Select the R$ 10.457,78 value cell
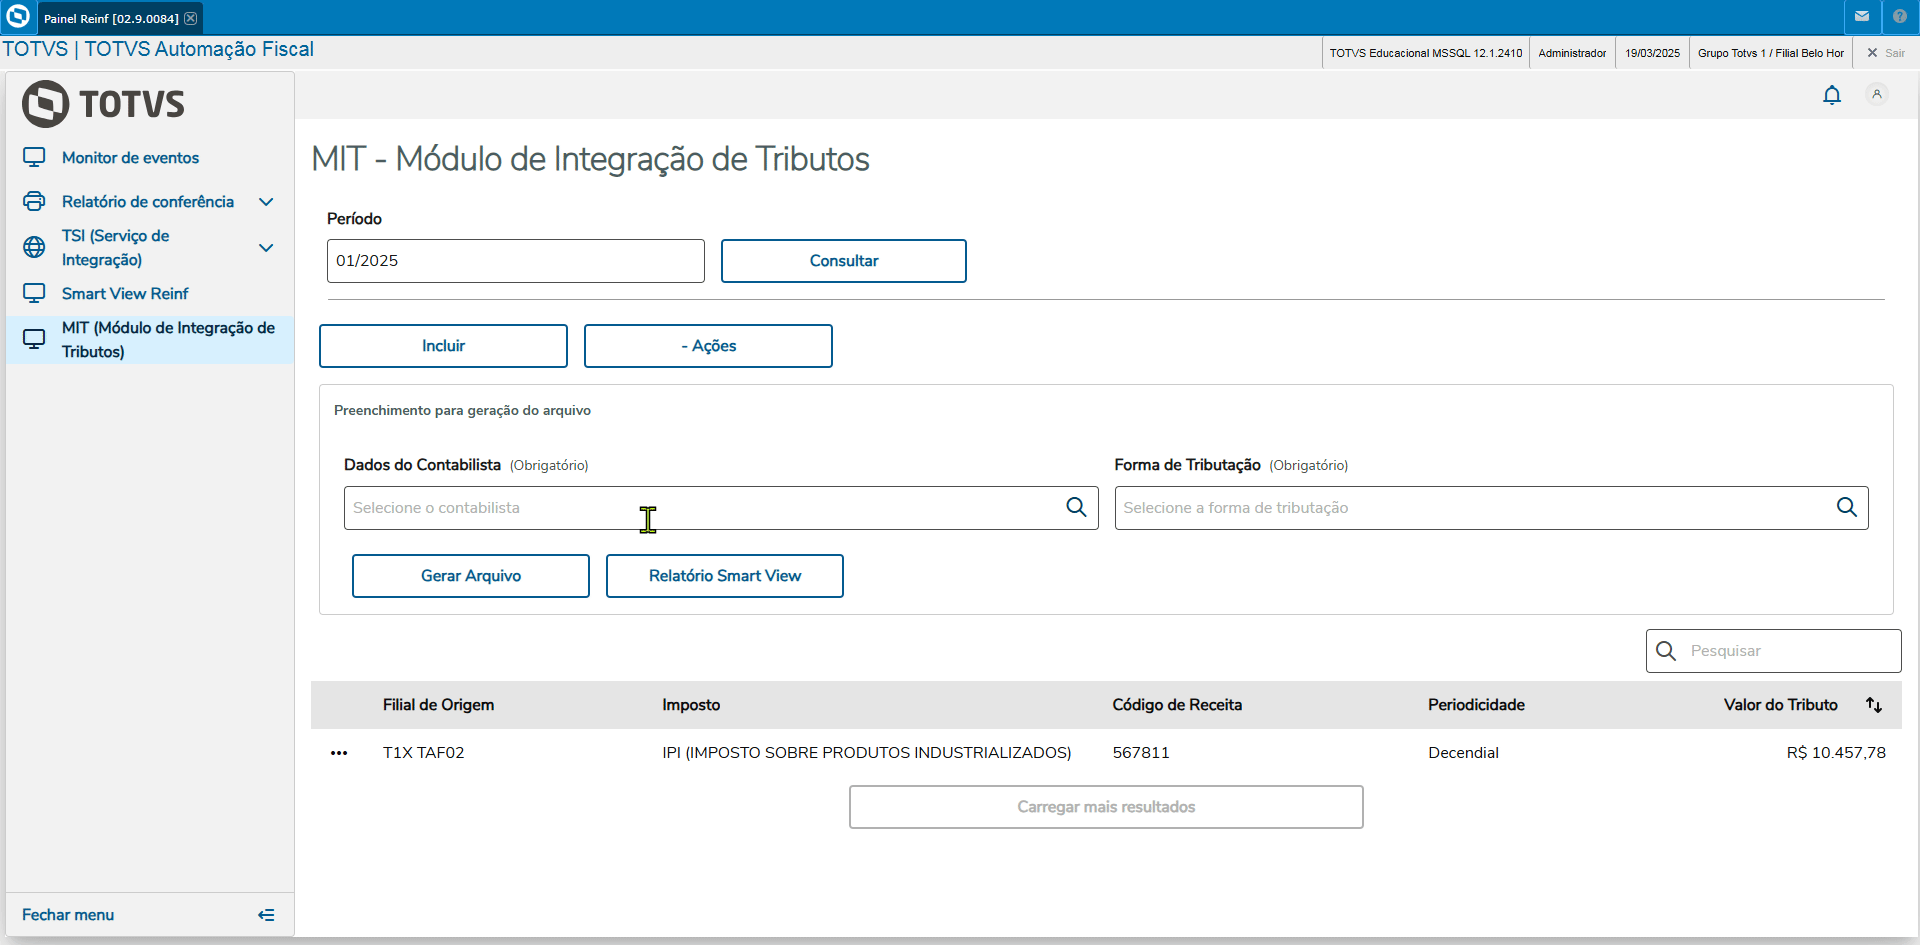Image resolution: width=1920 pixels, height=945 pixels. click(x=1836, y=753)
